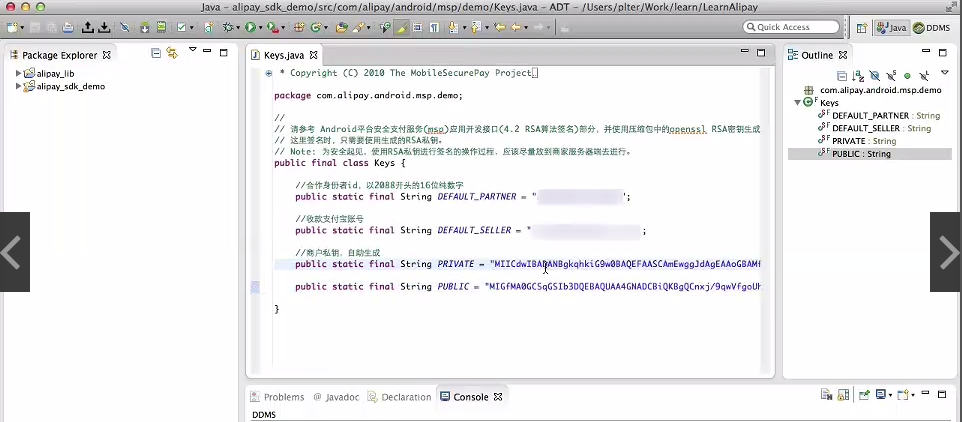Screen dimensions: 962x422
Task: Switch to the DDMS perspective
Action: (x=931, y=28)
